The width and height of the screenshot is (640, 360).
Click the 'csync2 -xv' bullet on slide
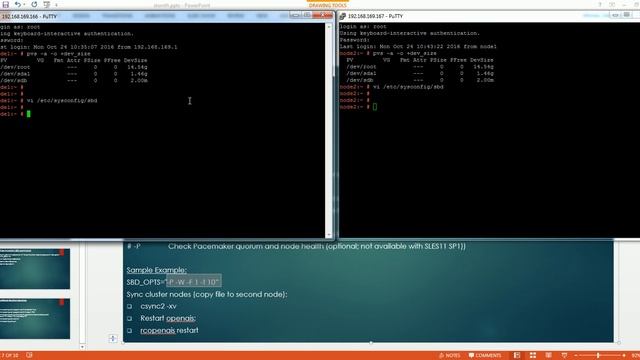pos(158,306)
